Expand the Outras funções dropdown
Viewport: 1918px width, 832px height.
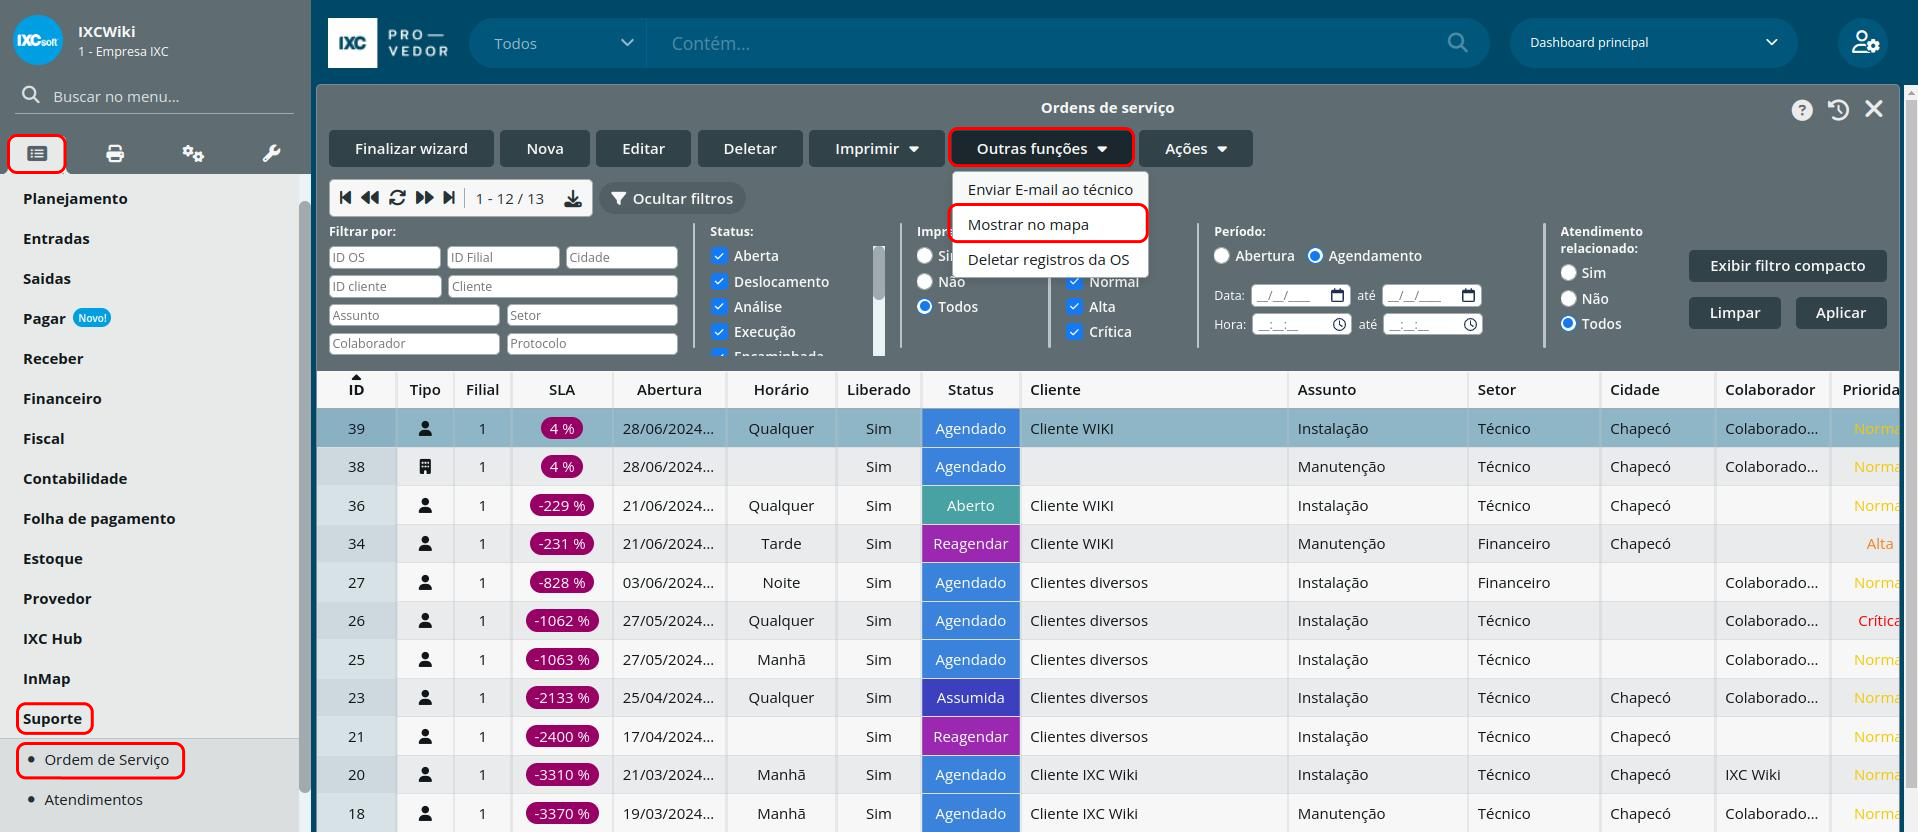click(1041, 149)
